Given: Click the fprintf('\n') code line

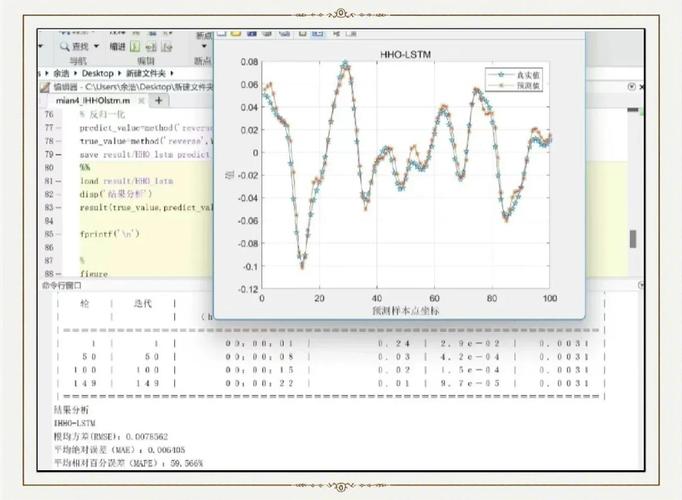Looking at the screenshot, I should tap(110, 234).
